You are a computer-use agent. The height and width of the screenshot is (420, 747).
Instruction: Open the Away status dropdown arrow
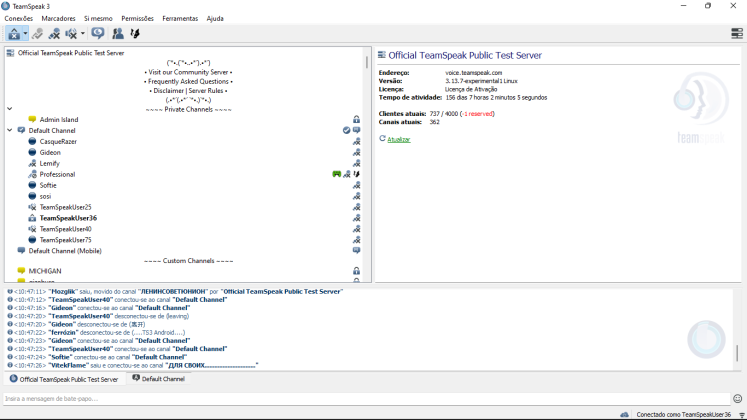tap(25, 34)
